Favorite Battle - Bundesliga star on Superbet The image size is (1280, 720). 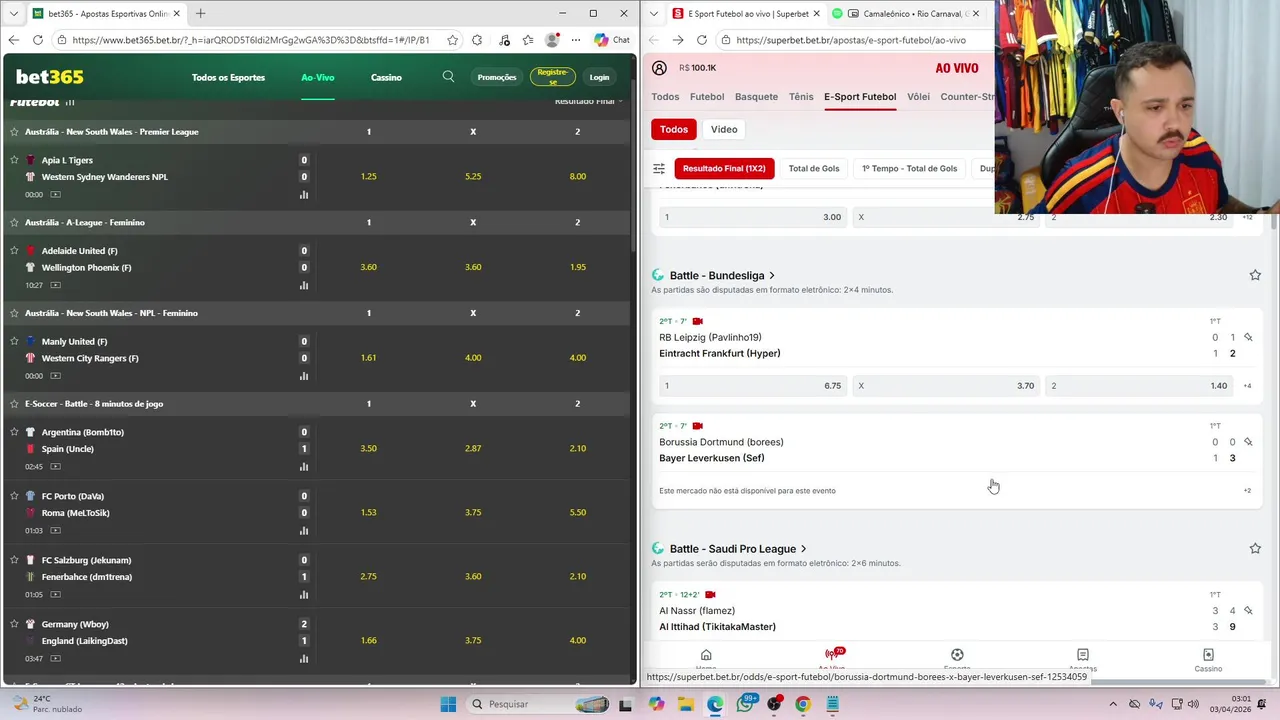coord(1255,275)
